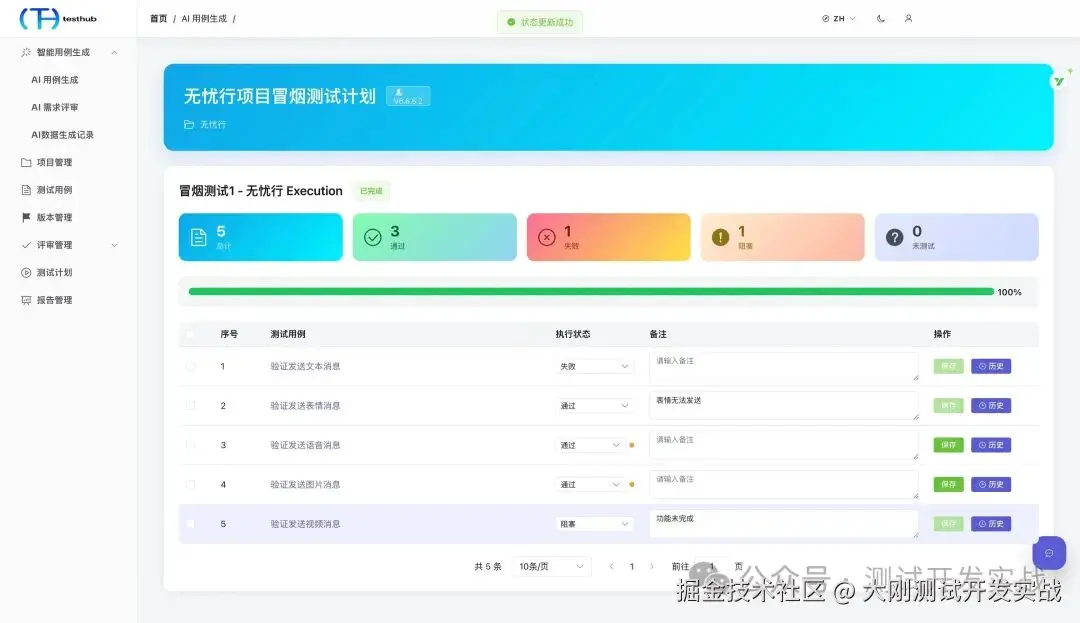Save the 验证发送语音消息 row with 保存
The image size is (1080, 623).
click(x=948, y=445)
